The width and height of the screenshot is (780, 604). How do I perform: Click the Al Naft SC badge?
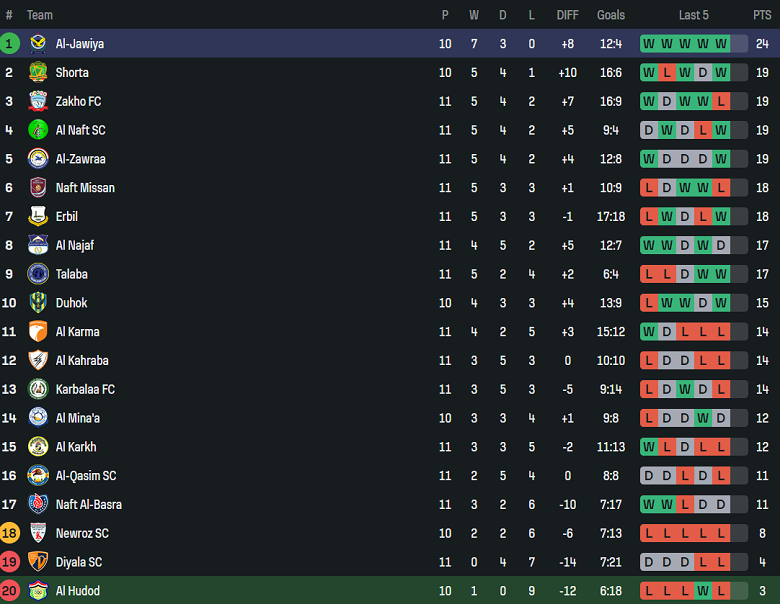[x=38, y=130]
